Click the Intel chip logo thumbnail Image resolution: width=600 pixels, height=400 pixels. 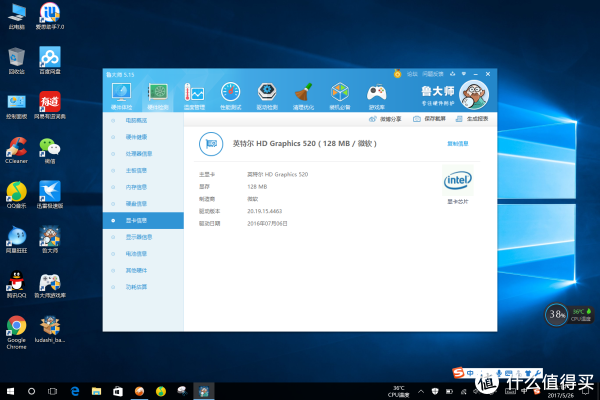(458, 180)
